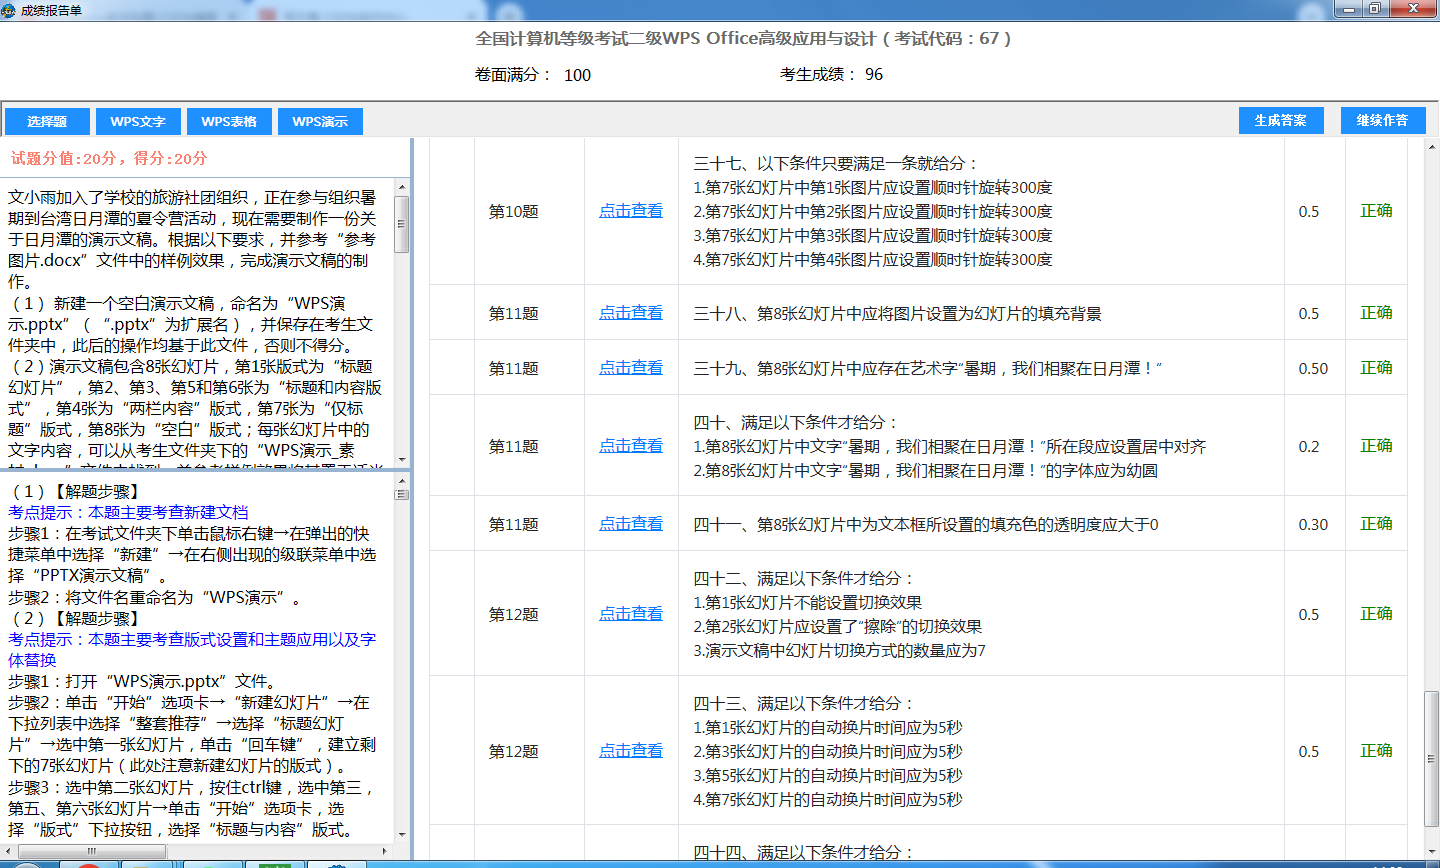Click the line 第2张幻灯片应设置了"擦除"的切换效果
Image resolution: width=1440 pixels, height=868 pixels.
click(838, 627)
